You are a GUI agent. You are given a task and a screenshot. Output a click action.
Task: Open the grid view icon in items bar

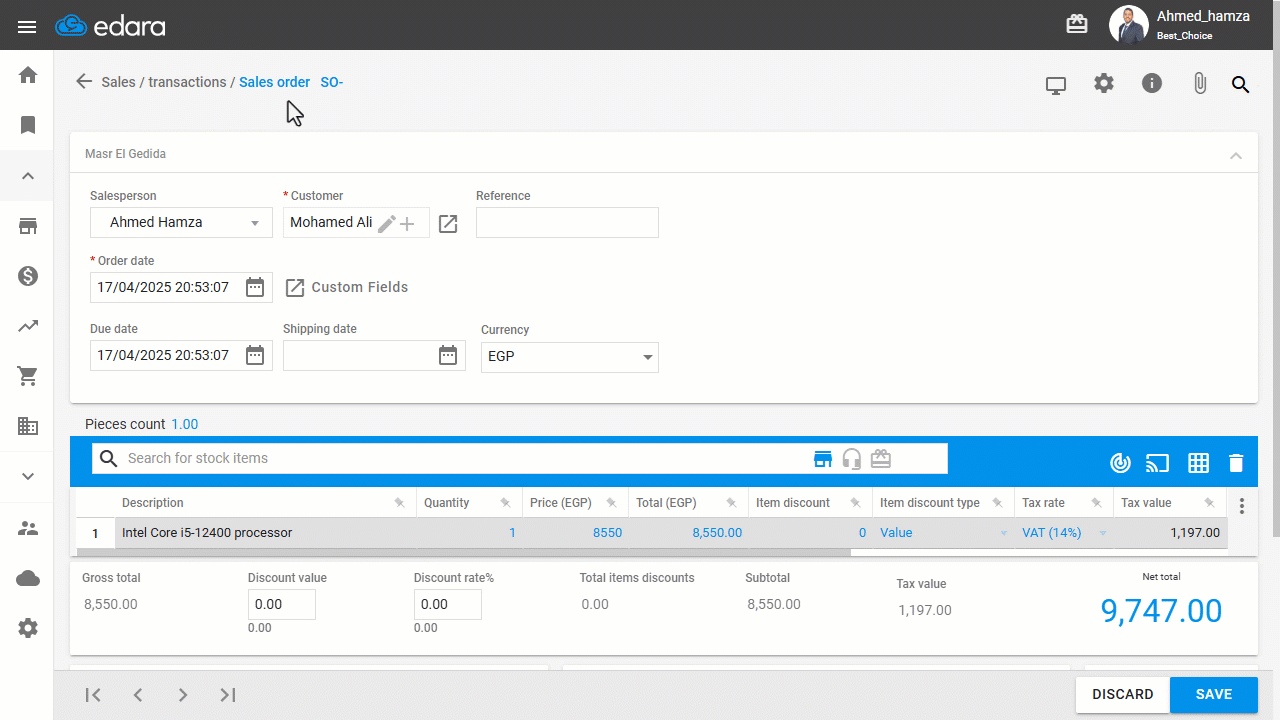point(1198,462)
